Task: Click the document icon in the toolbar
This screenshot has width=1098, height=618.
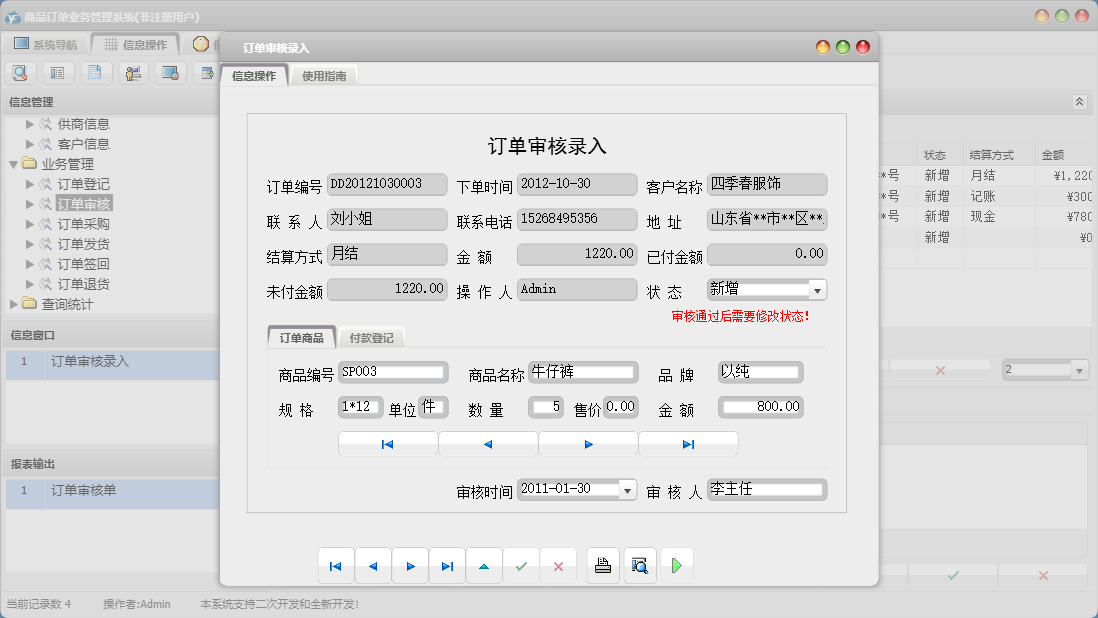Action: point(96,73)
